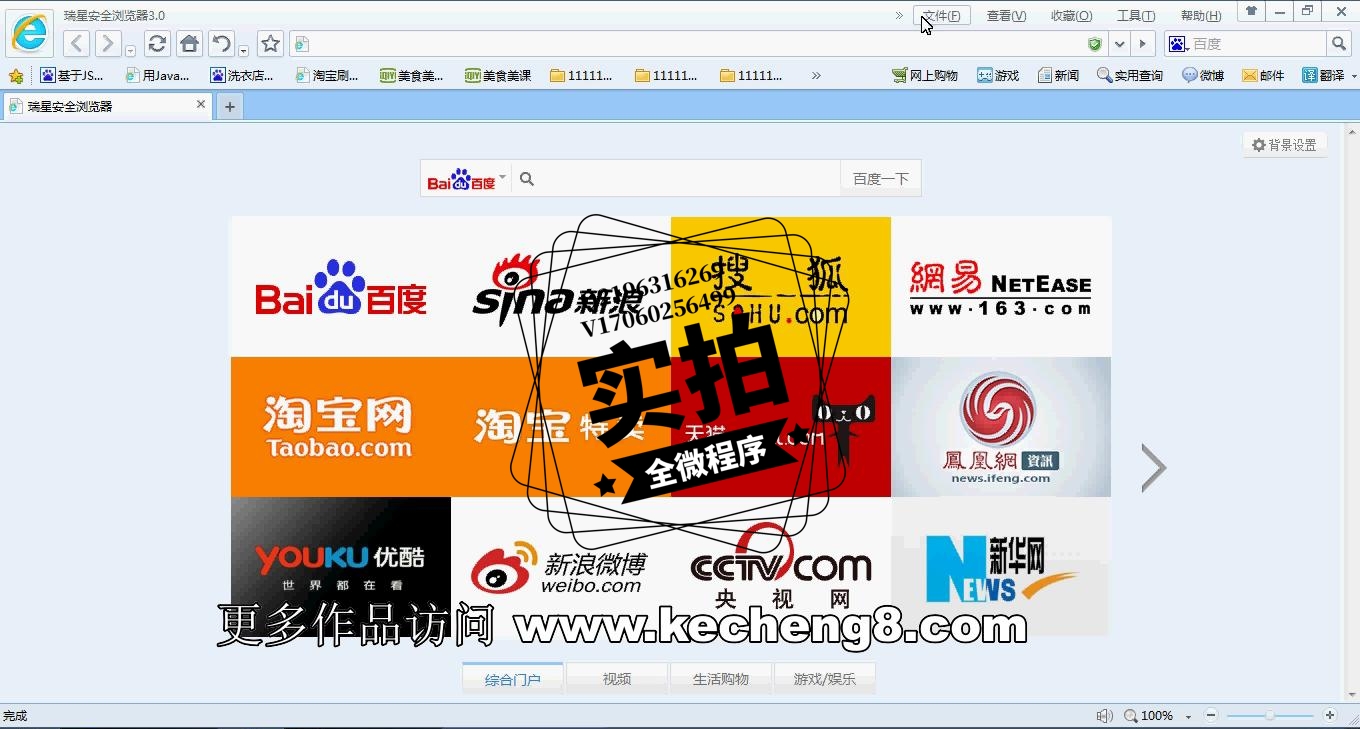Image resolution: width=1360 pixels, height=729 pixels.
Task: Open a new tab with plus button
Action: pos(230,107)
